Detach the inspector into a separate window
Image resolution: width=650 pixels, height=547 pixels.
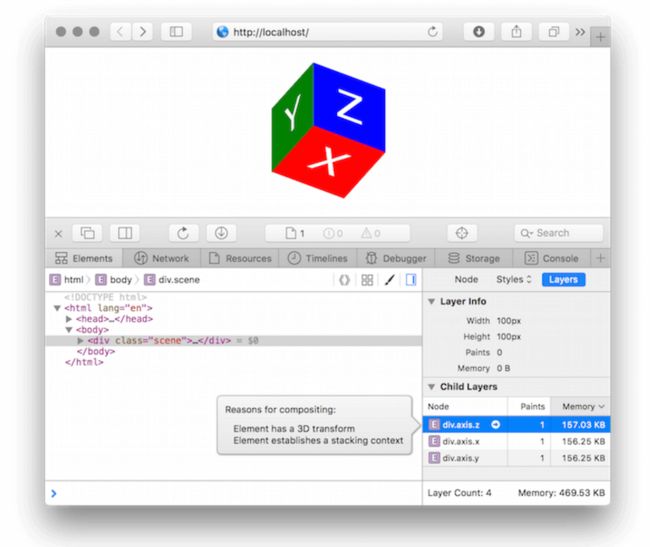(x=87, y=233)
